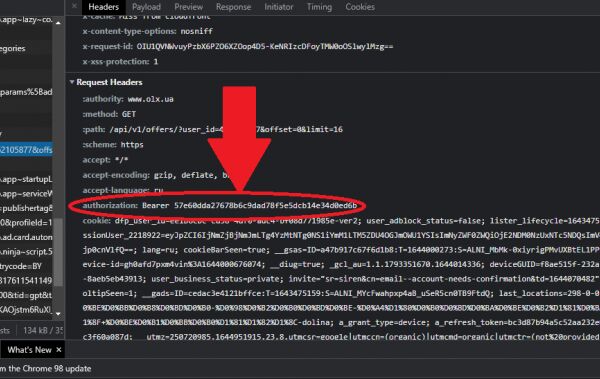Click the cookie header label
600x379 pixels.
(x=96, y=221)
